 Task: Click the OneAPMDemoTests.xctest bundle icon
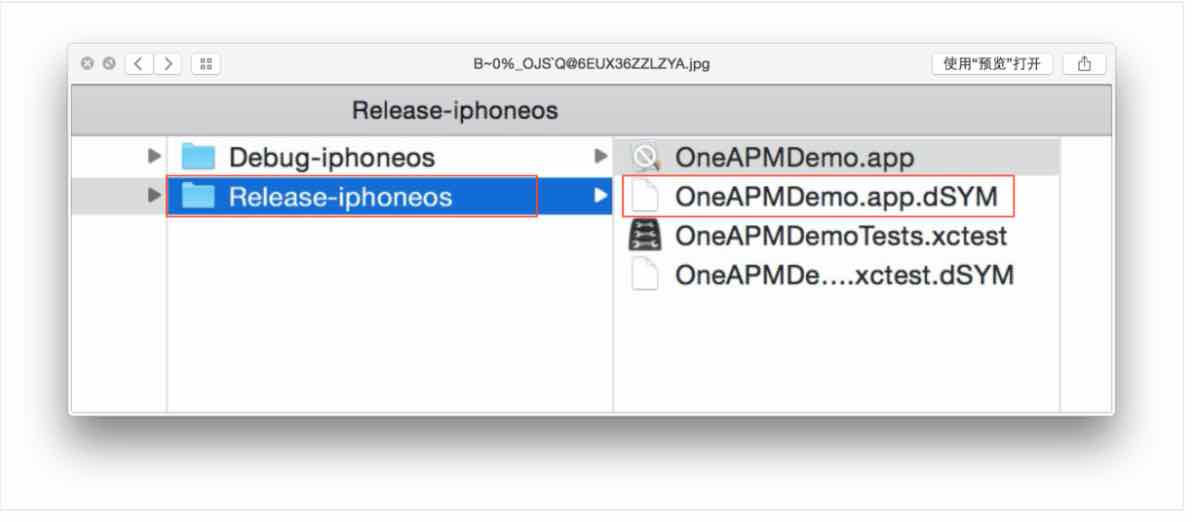point(645,236)
